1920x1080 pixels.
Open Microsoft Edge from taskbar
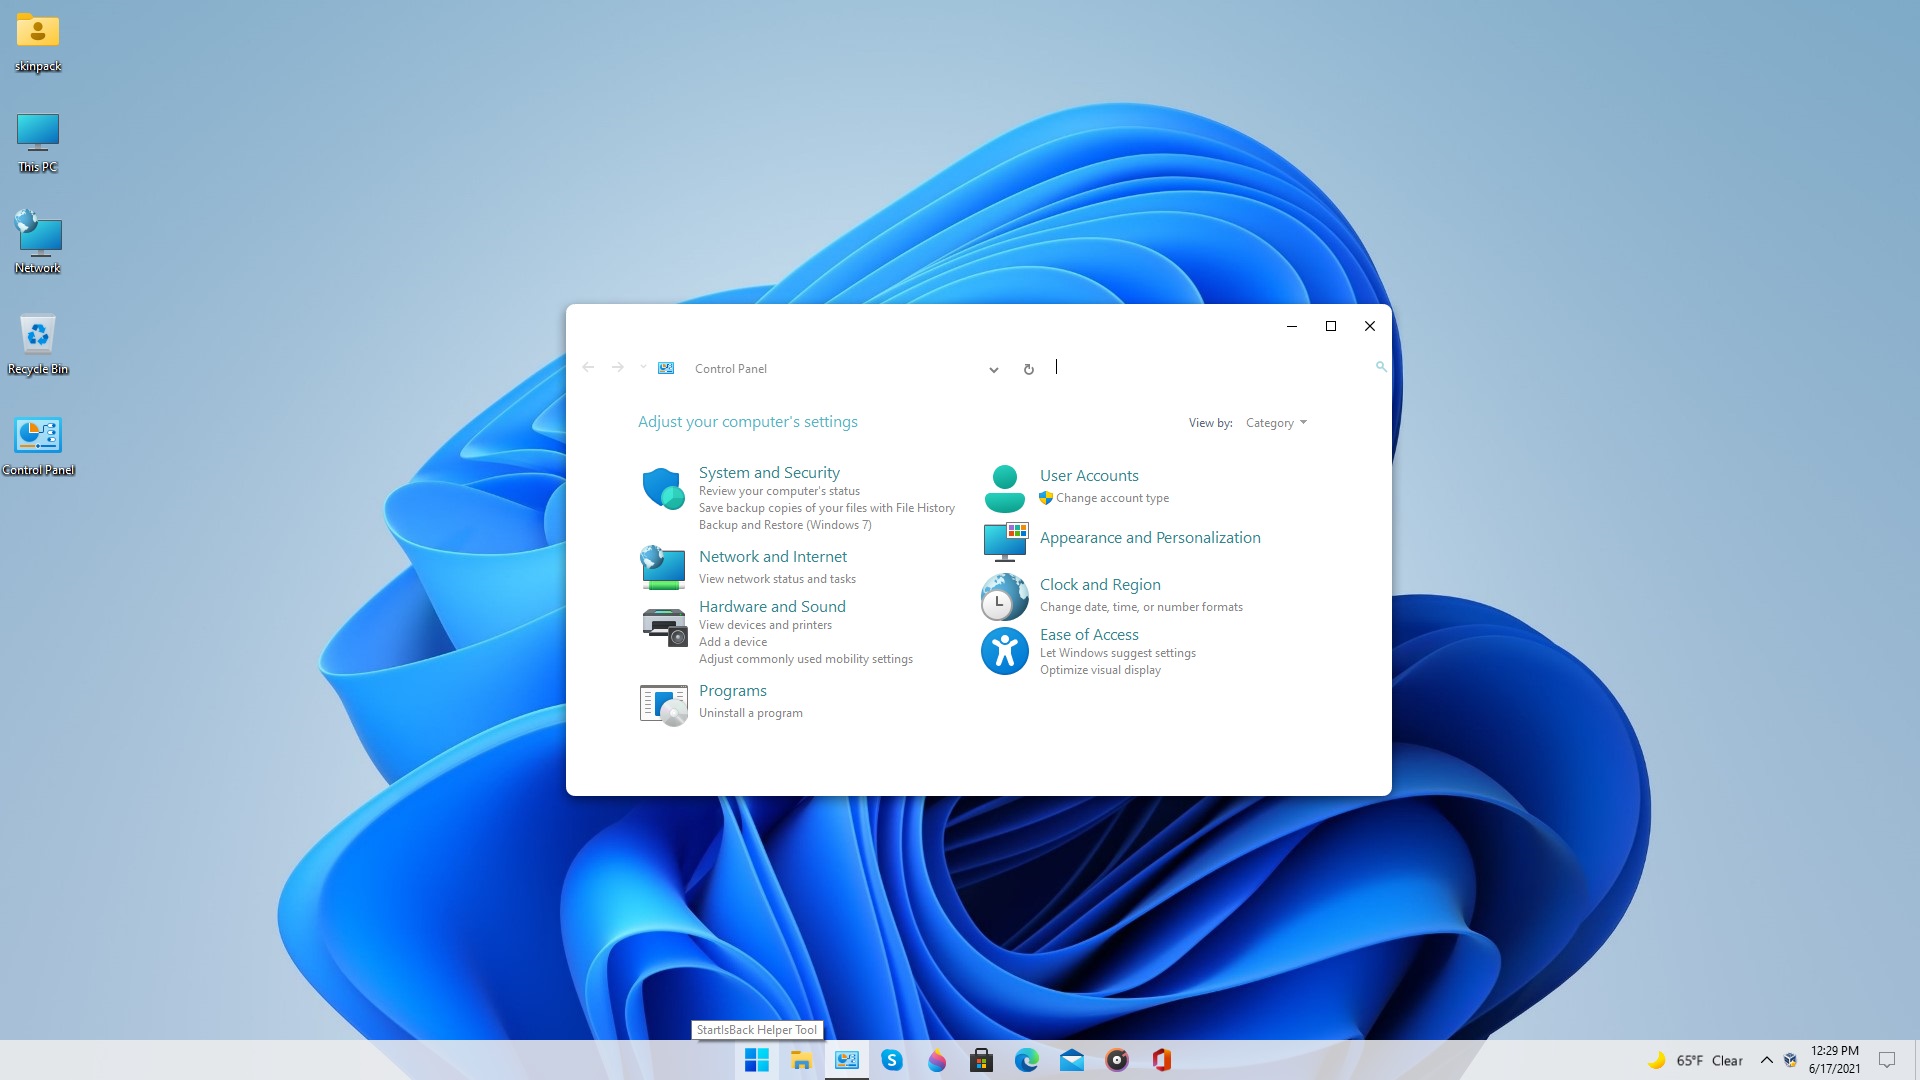tap(1026, 1059)
